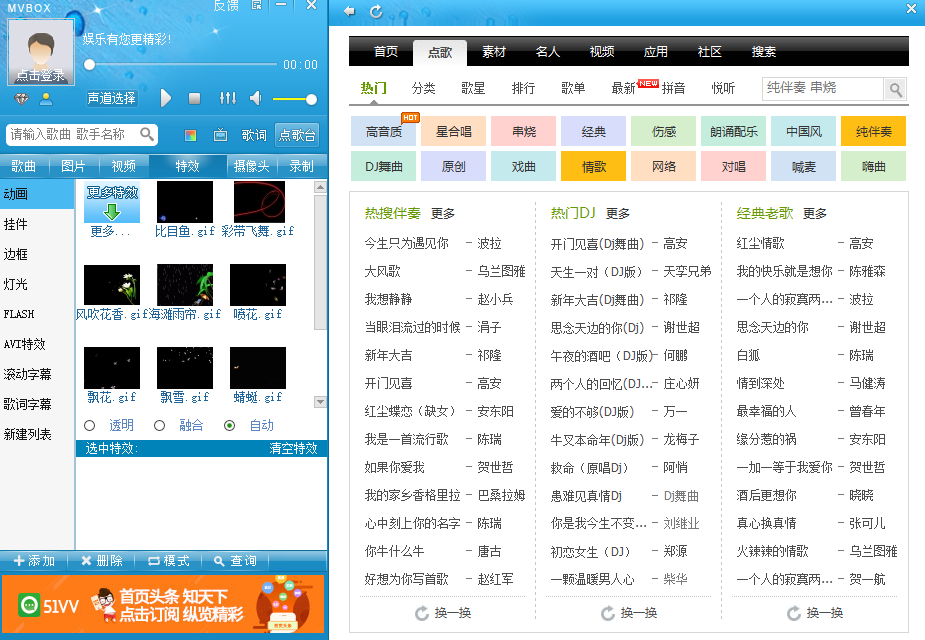Click the refresh icon in browser header
The width and height of the screenshot is (925, 640).
click(x=376, y=11)
